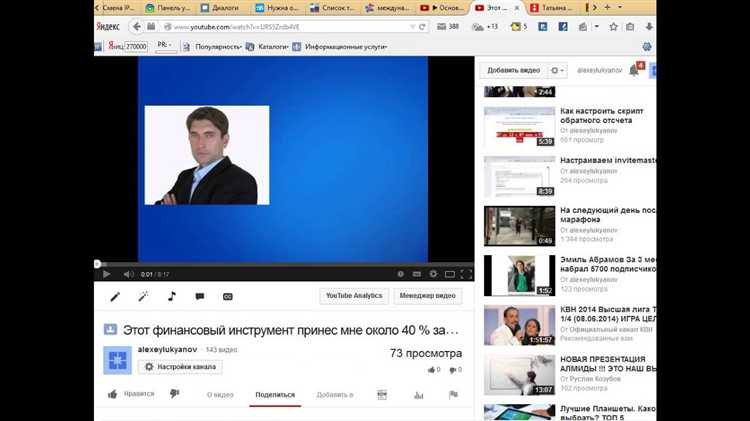
Task: Open the magic wand enhancements tool
Action: pos(143,297)
